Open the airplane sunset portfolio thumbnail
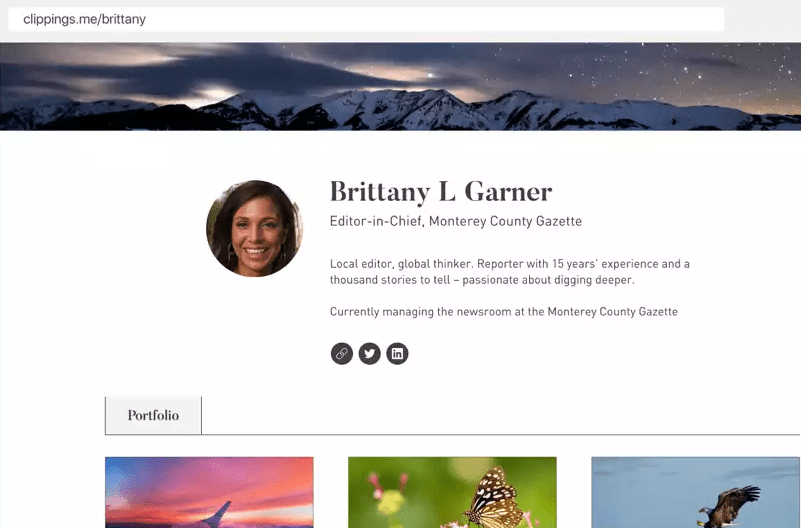 click(209, 492)
